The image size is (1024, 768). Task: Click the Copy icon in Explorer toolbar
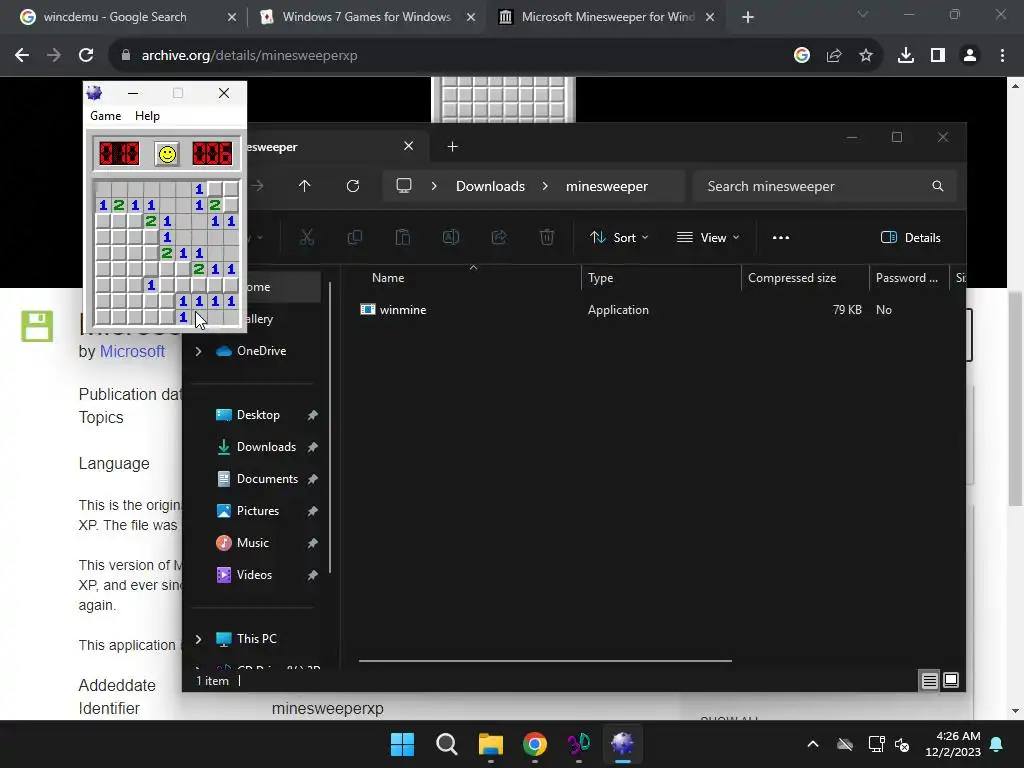tap(355, 238)
